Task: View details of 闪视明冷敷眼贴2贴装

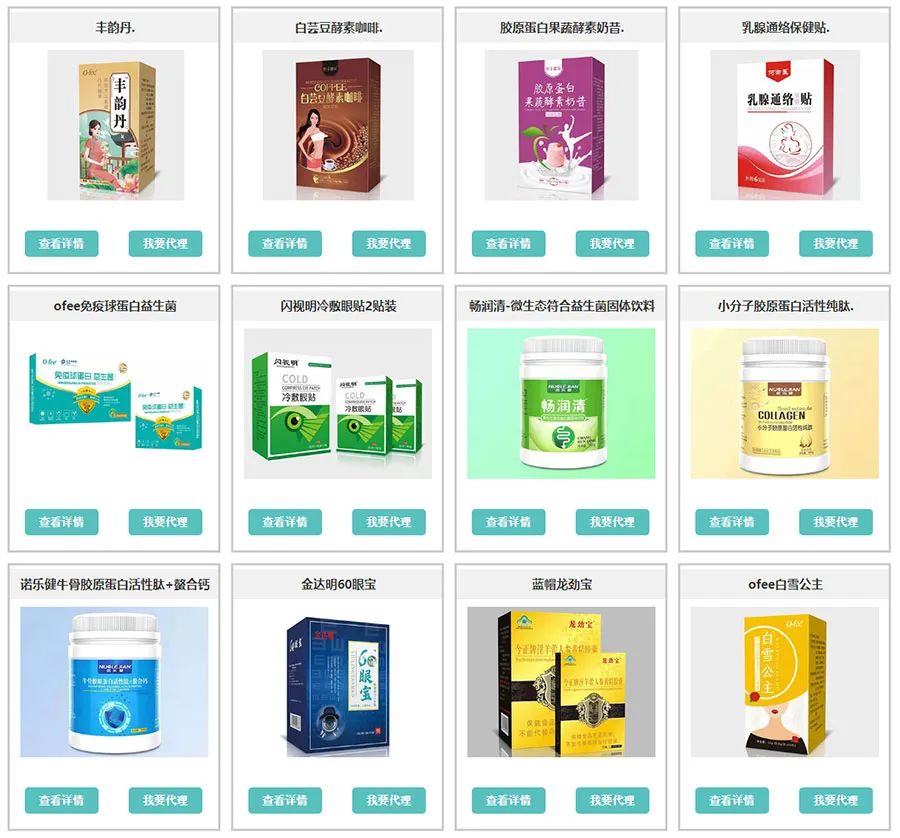Action: (285, 522)
